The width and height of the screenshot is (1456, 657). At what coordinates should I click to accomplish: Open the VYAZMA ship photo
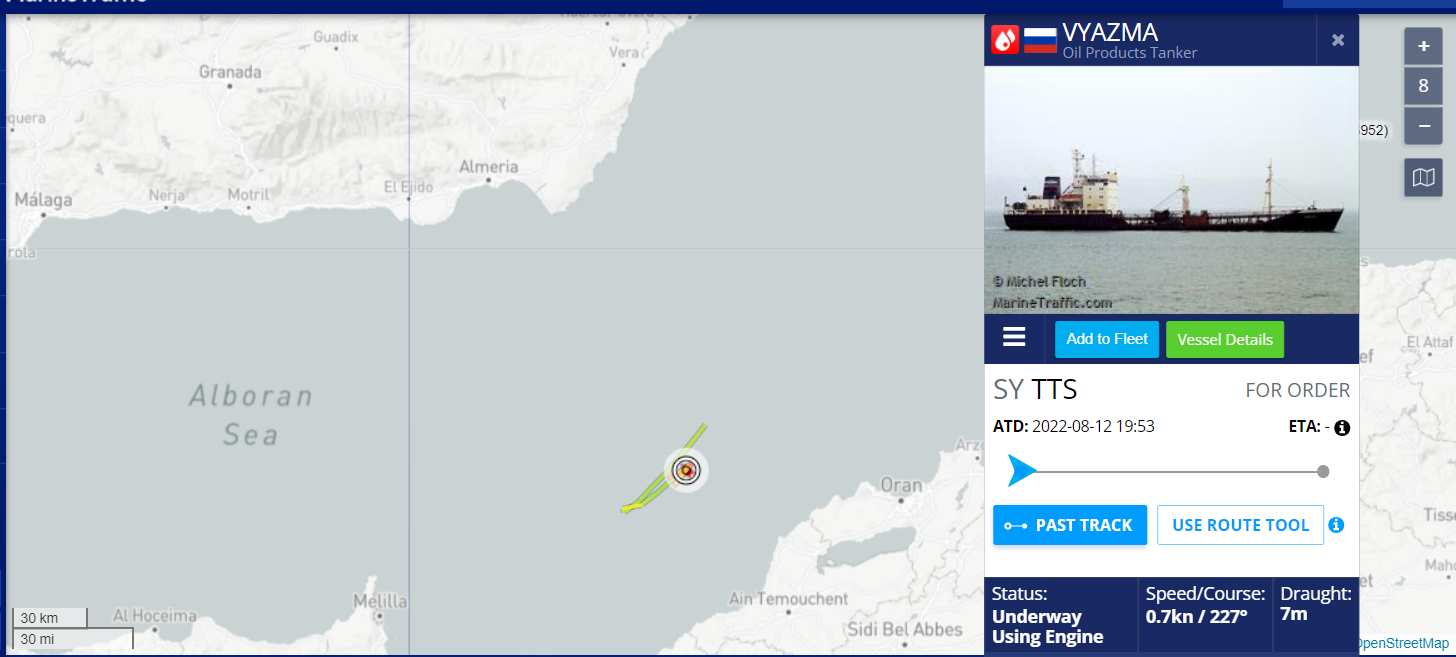click(x=1171, y=190)
